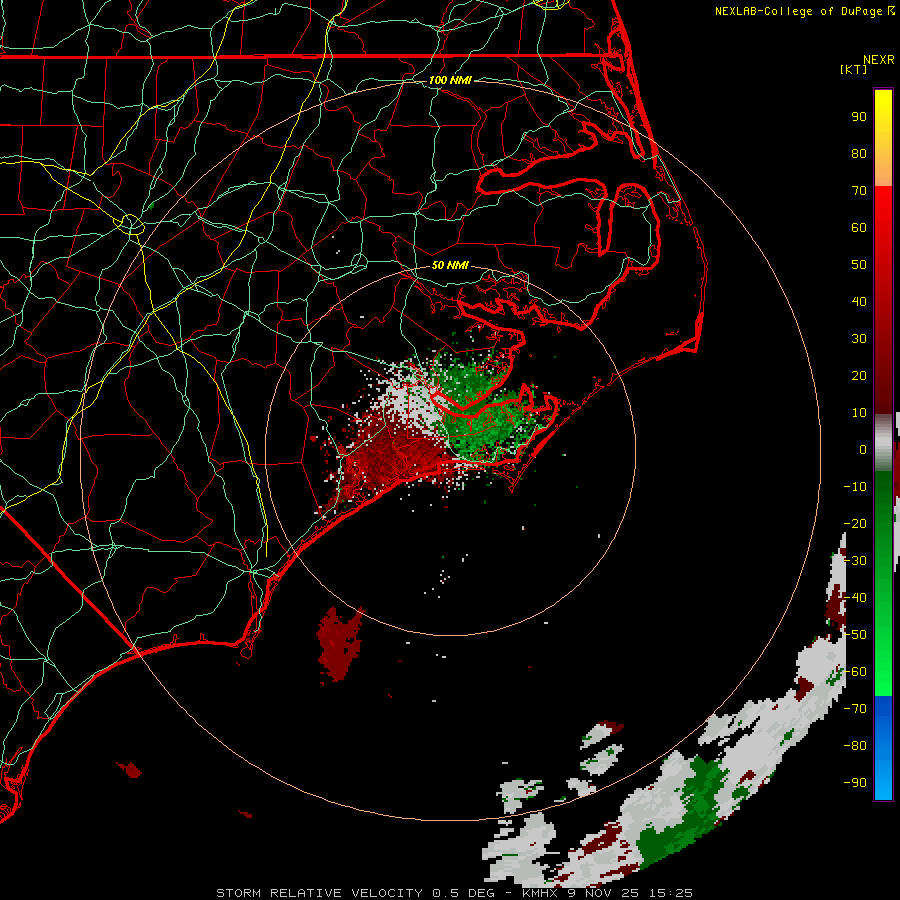This screenshot has width=900, height=900.
Task: Select the 20 knot scale label
Action: click(859, 375)
